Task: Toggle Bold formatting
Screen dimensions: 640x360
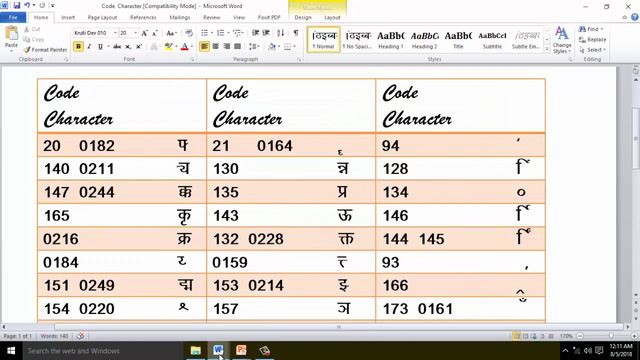Action: pyautogui.click(x=78, y=47)
